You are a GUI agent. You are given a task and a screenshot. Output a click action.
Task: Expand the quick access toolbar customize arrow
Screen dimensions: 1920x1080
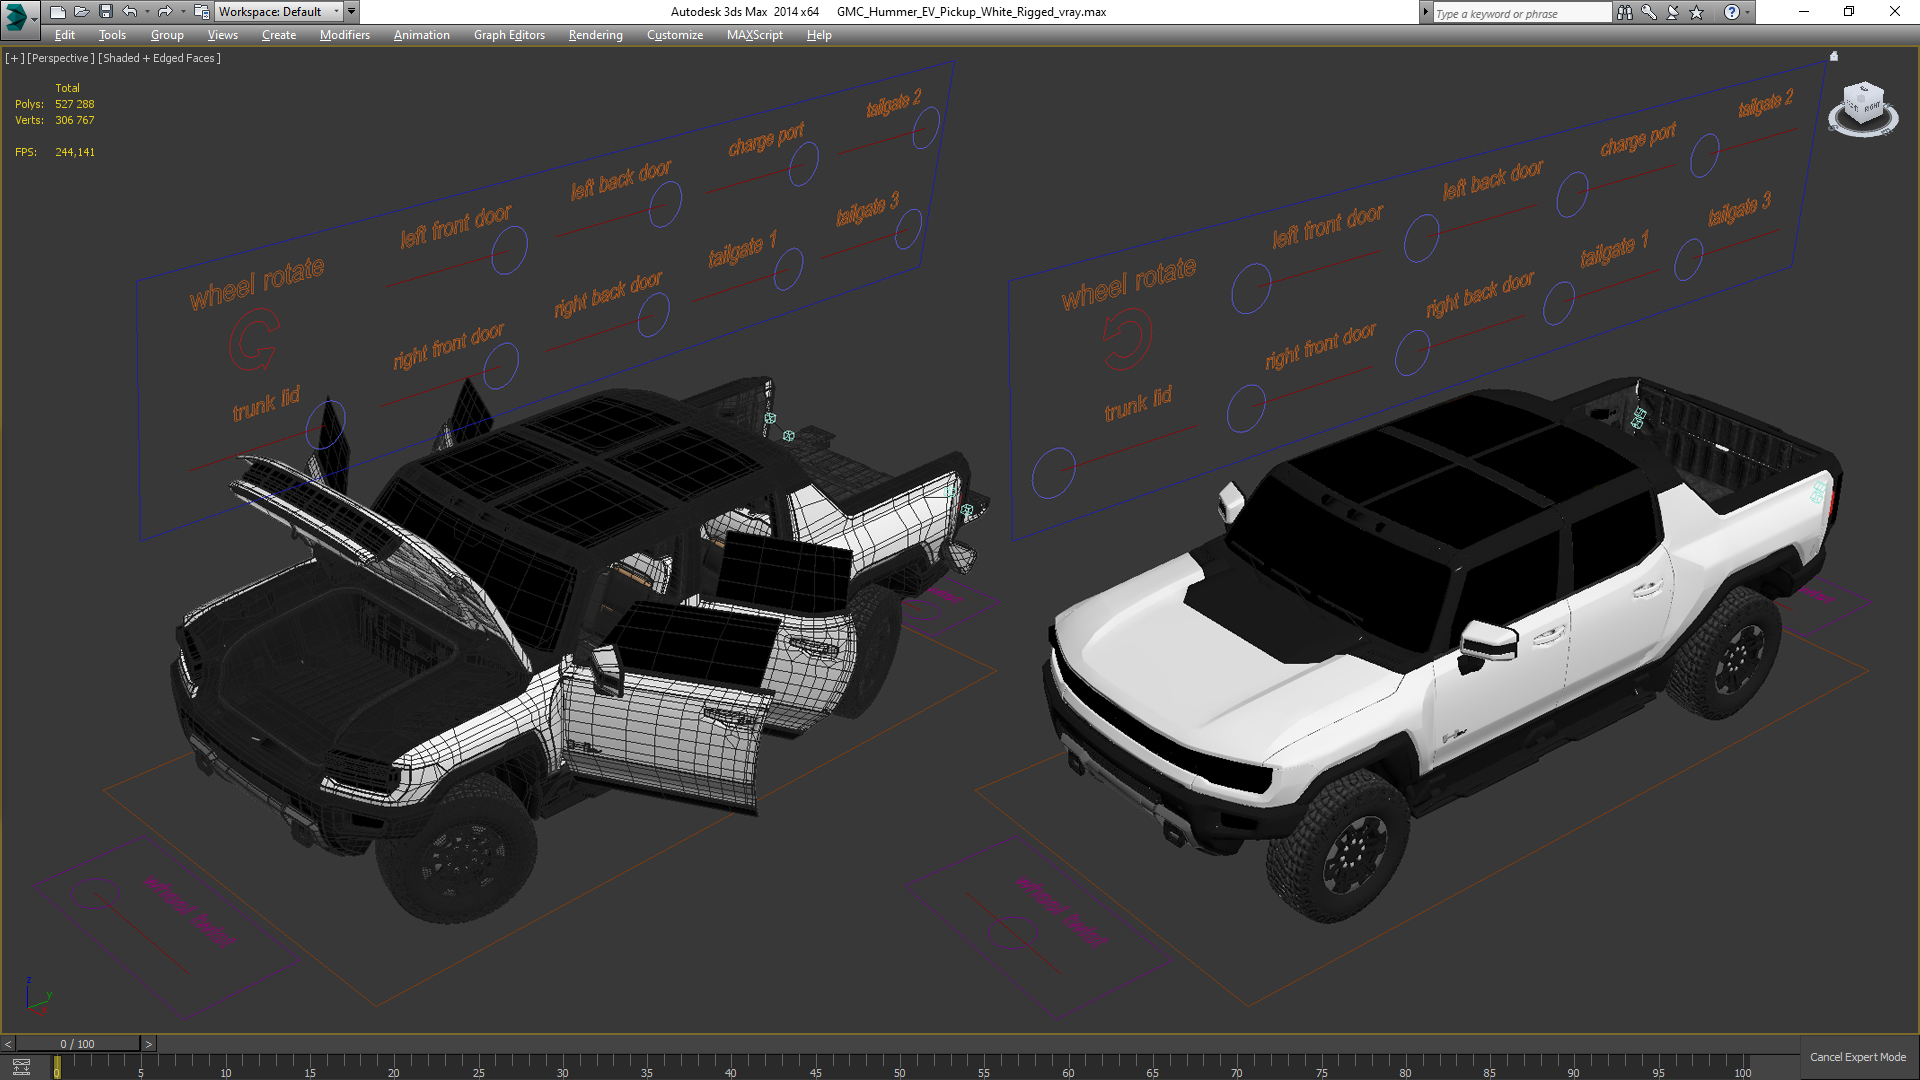tap(352, 12)
